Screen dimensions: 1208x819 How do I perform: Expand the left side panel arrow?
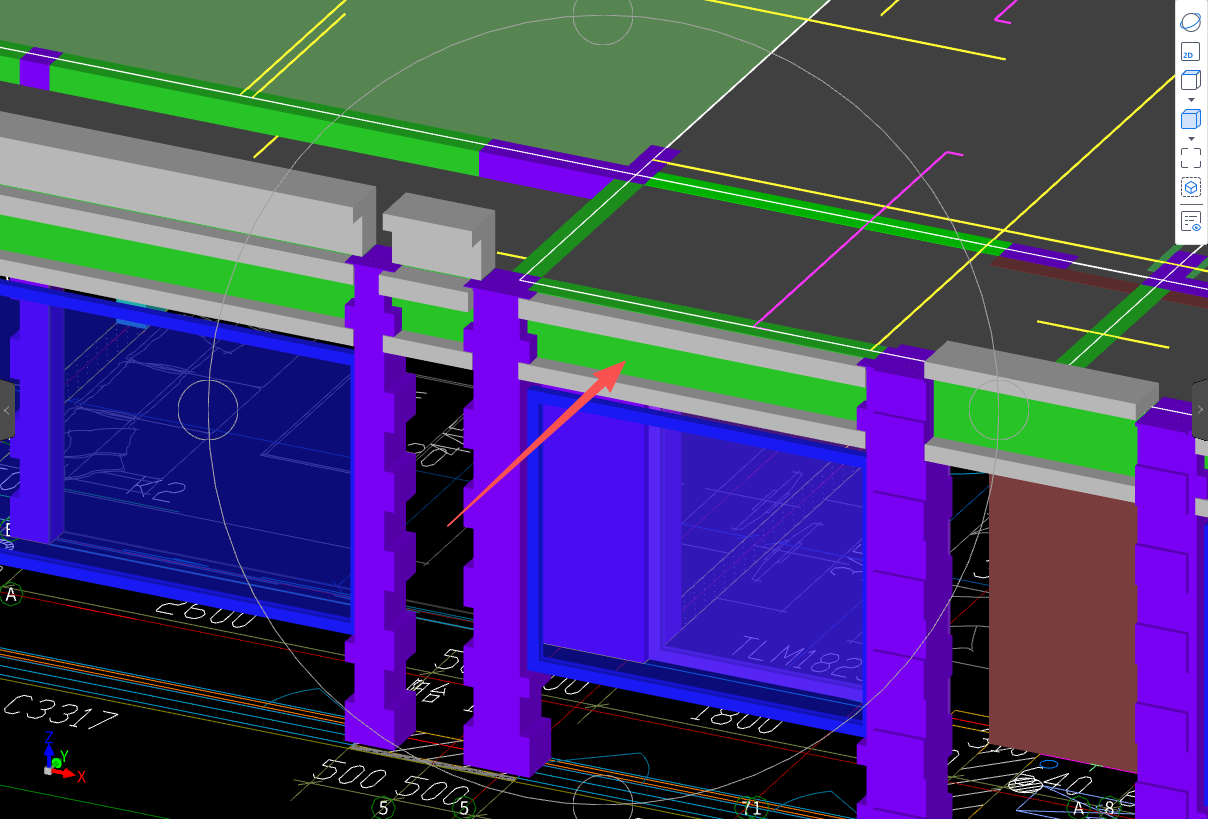pyautogui.click(x=7, y=410)
